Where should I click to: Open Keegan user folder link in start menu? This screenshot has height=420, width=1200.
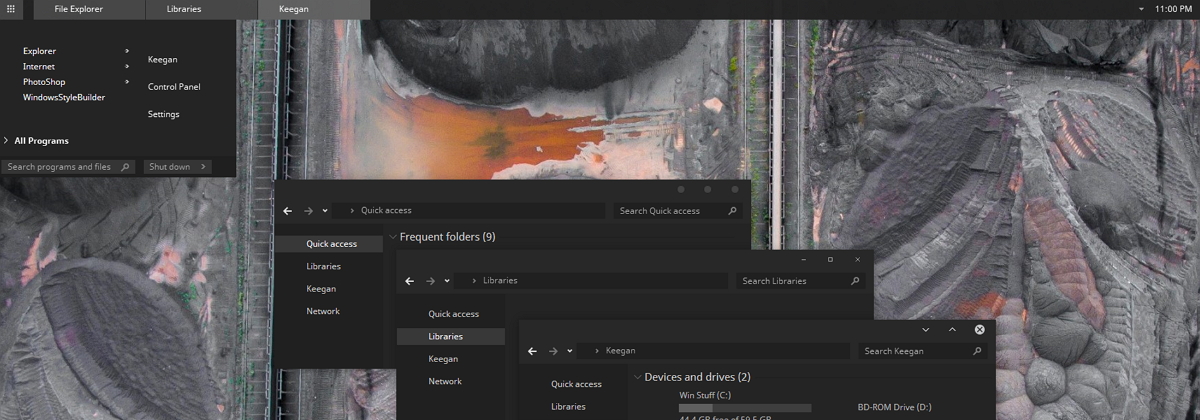coord(163,60)
